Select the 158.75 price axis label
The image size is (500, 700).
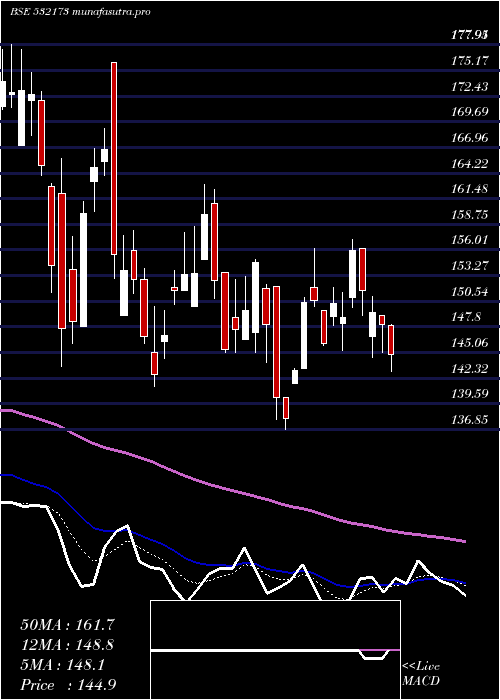[x=470, y=215]
